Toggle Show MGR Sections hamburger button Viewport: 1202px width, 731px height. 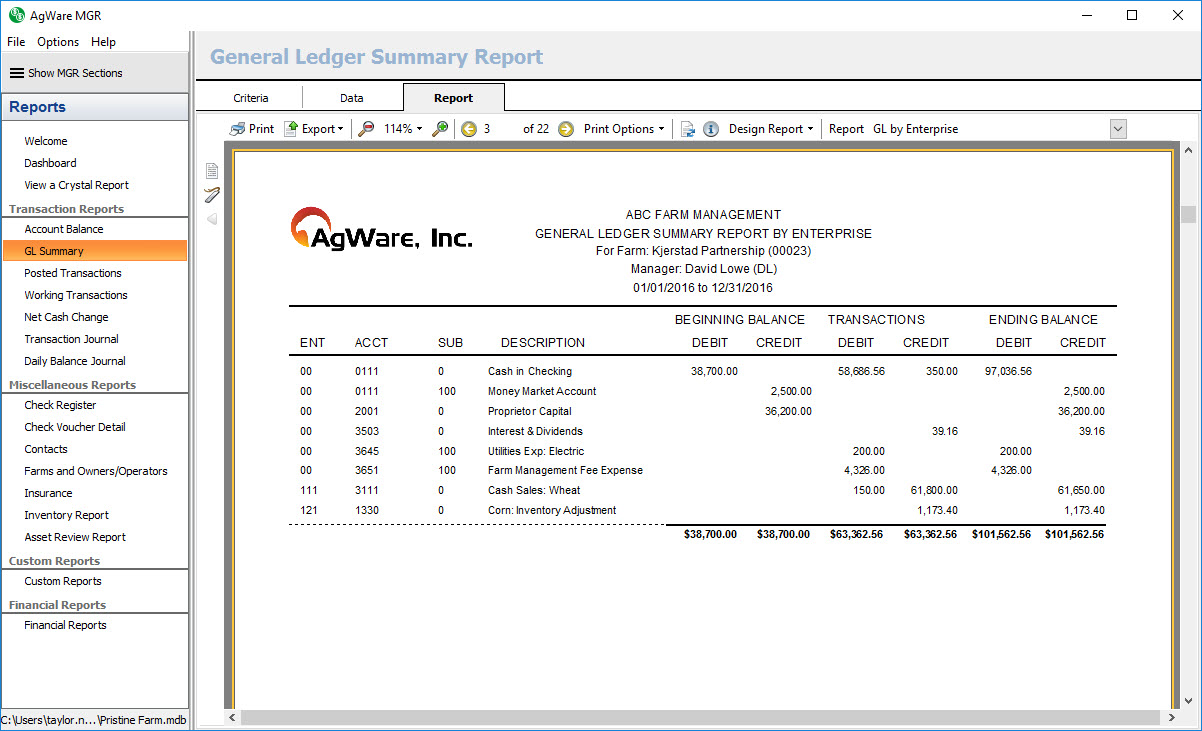pyautogui.click(x=17, y=73)
